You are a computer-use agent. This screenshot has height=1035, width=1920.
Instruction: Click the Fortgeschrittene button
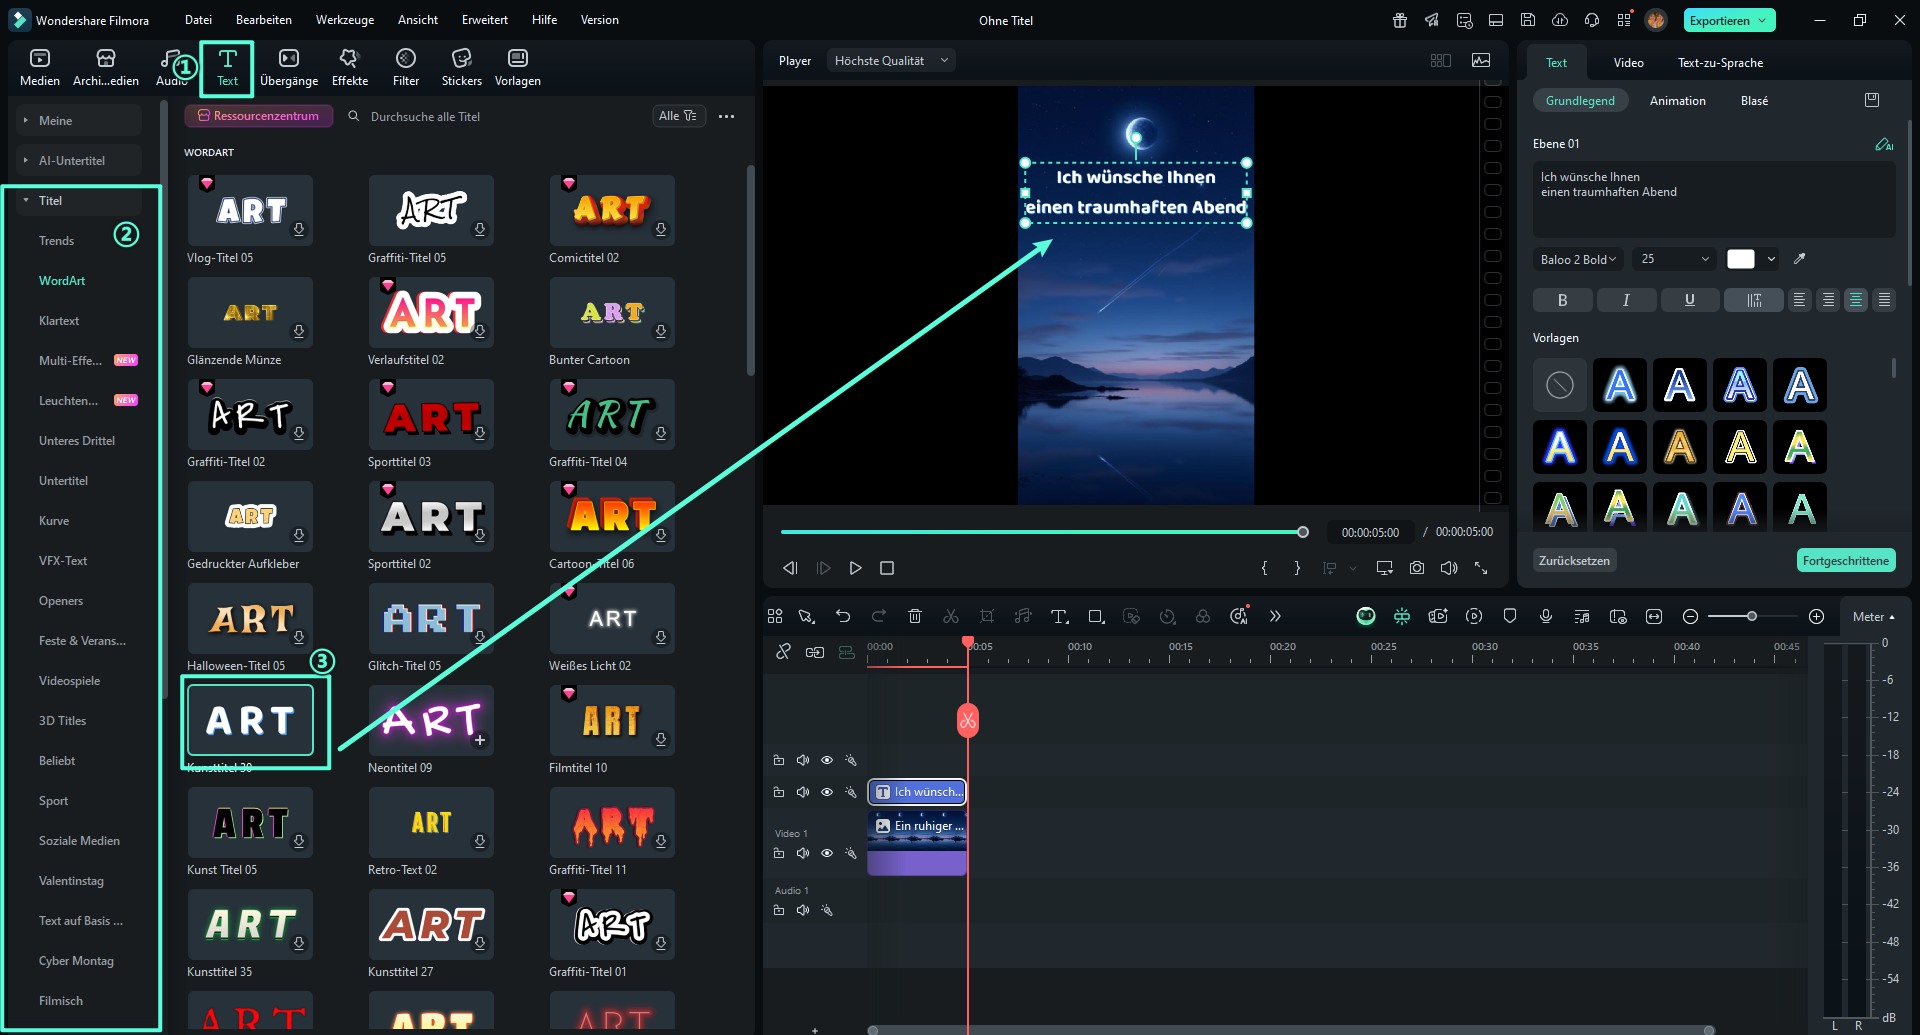(1845, 561)
